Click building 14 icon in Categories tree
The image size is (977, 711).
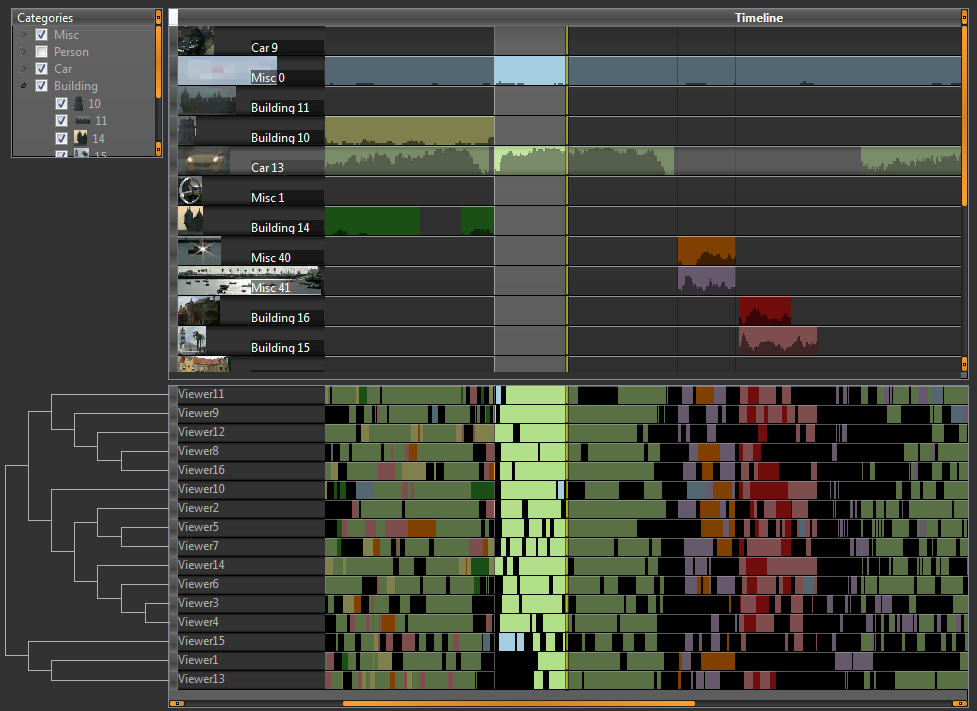(x=82, y=138)
